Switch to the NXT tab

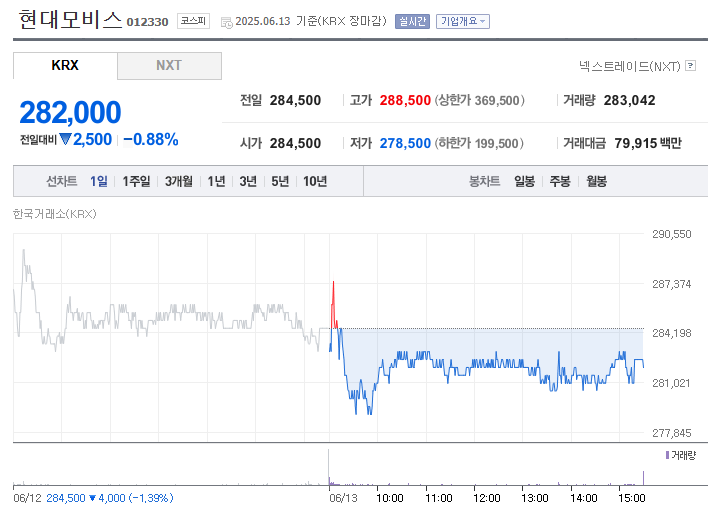pyautogui.click(x=169, y=65)
